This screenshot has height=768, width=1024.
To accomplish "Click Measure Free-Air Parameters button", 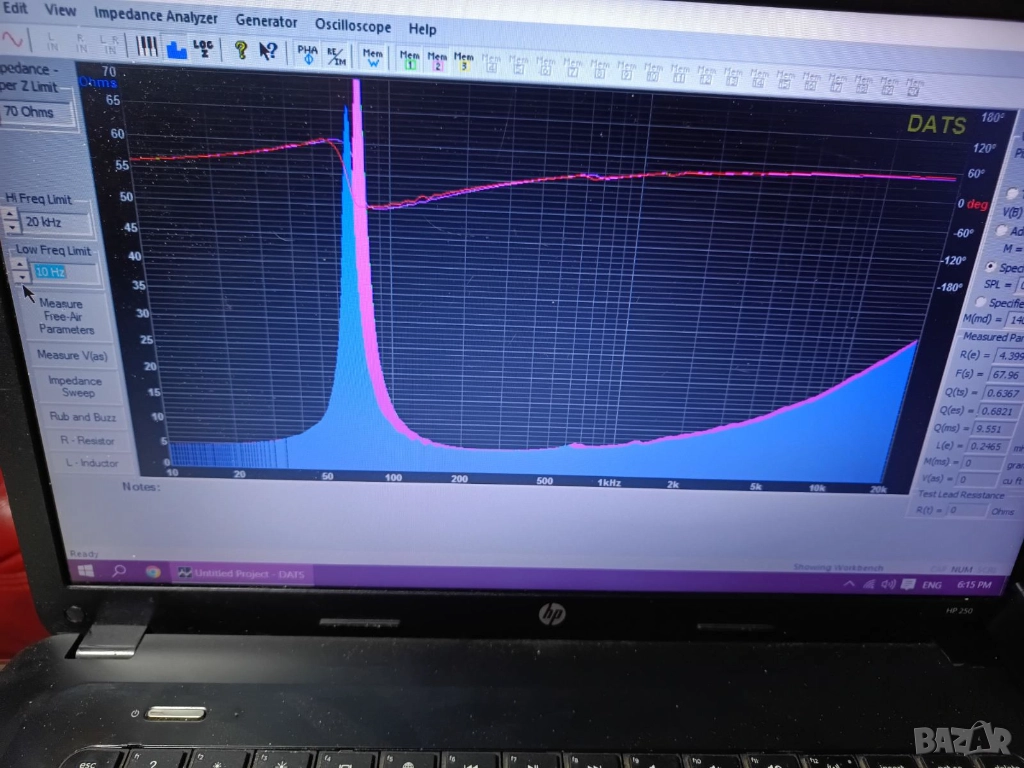I will [66, 316].
